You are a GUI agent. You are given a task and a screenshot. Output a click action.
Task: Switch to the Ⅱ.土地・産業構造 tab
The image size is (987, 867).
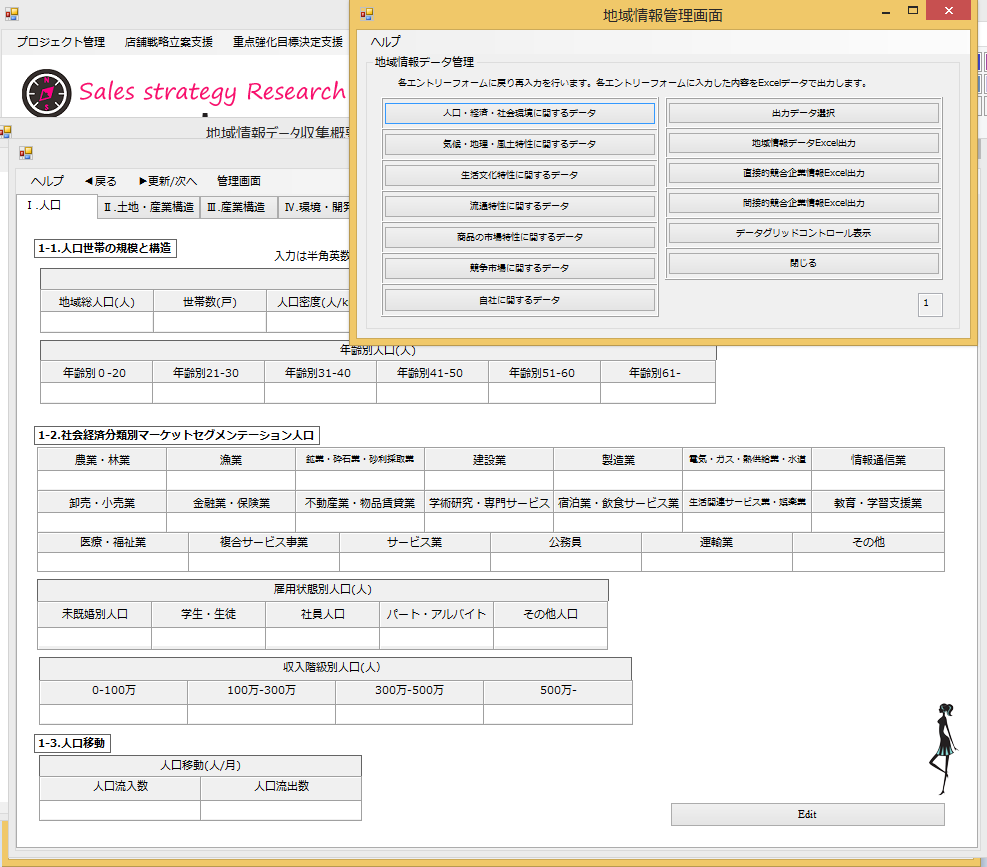(148, 207)
